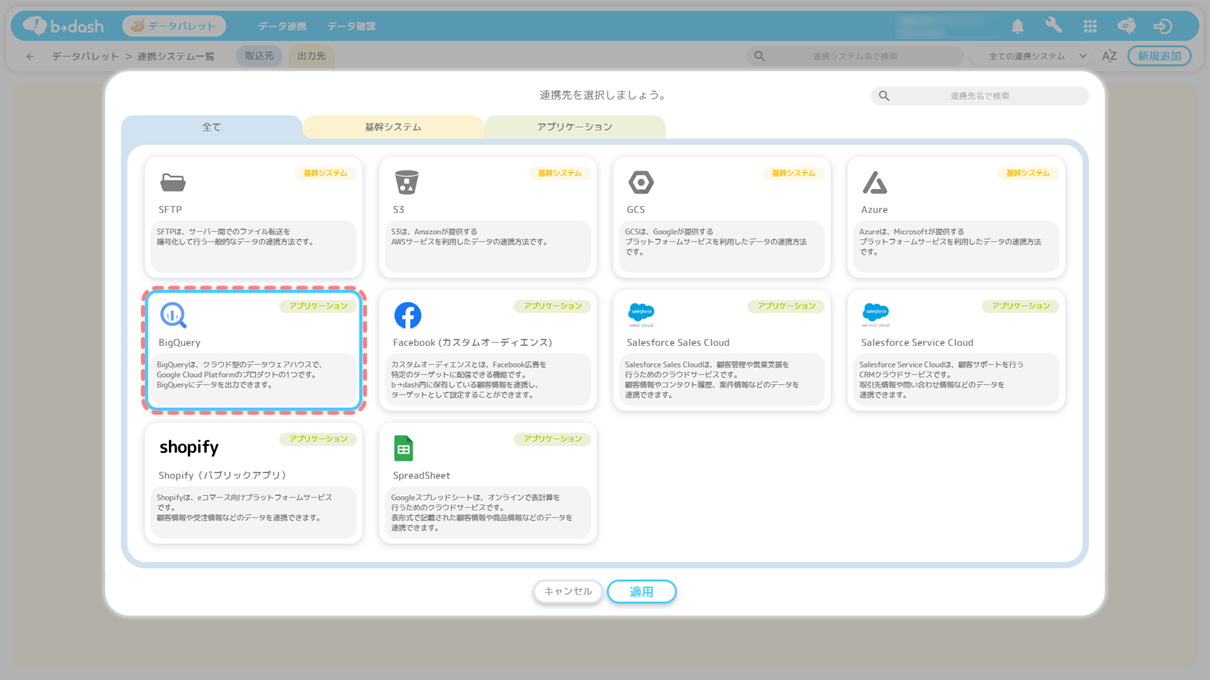Click the AZ sort icon

(x=1109, y=56)
